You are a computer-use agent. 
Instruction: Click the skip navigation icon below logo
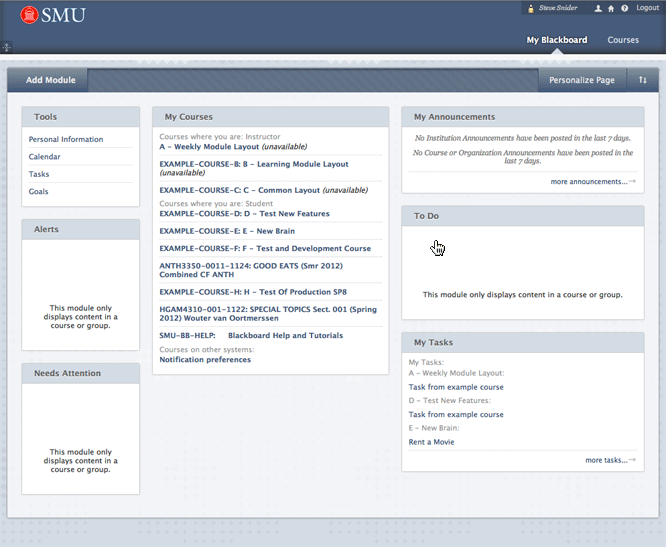(6, 47)
